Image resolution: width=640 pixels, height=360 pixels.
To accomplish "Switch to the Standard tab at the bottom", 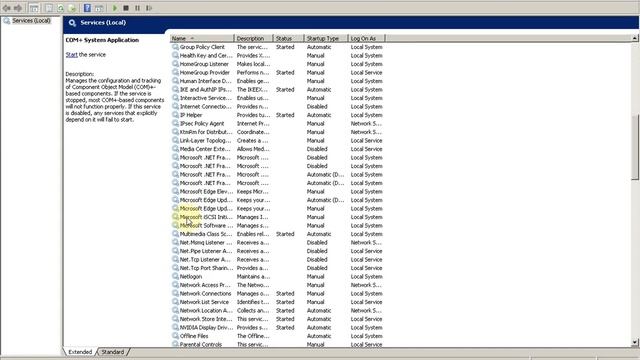I will click(112, 352).
